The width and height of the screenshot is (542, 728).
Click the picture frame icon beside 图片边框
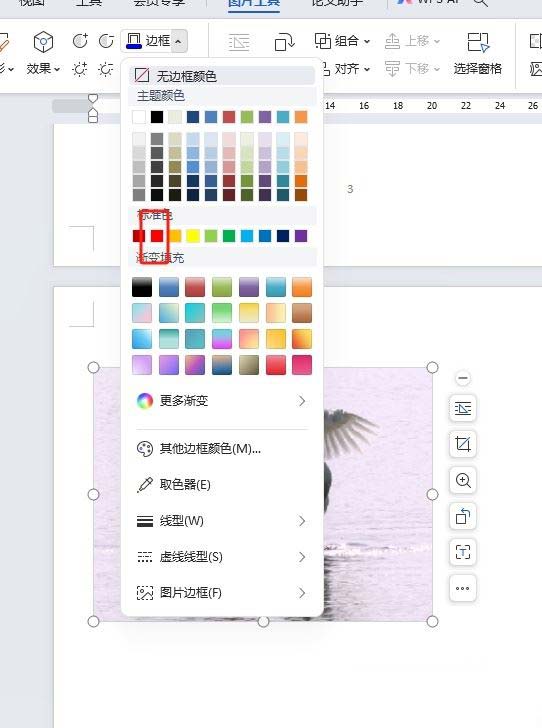[x=144, y=593]
